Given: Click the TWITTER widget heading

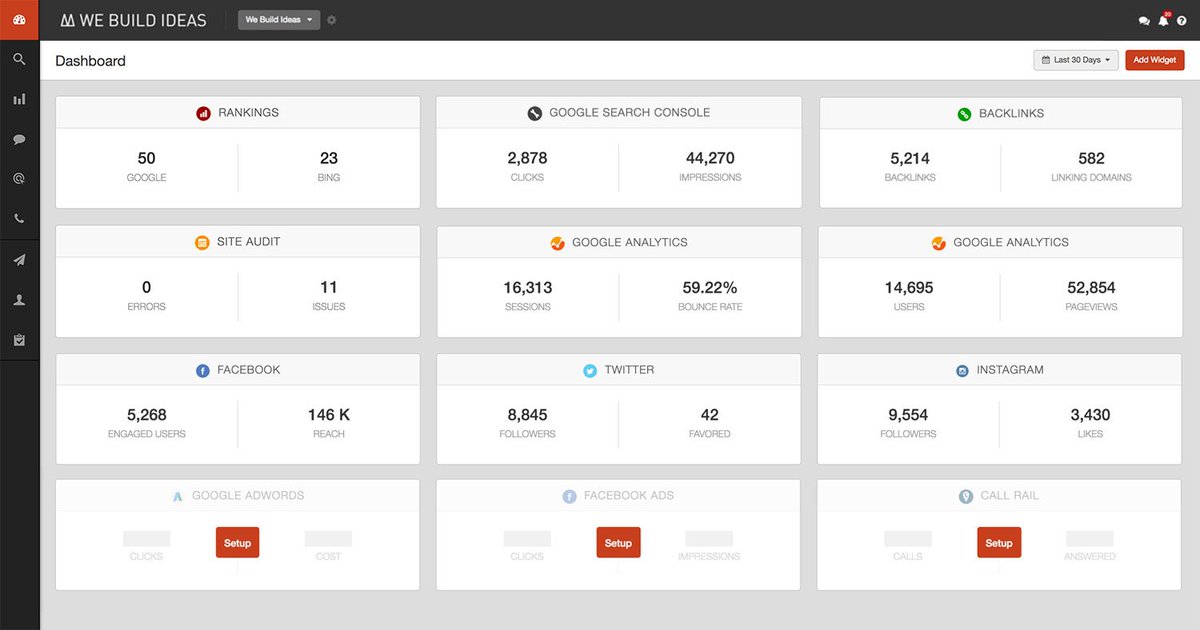Looking at the screenshot, I should (629, 370).
